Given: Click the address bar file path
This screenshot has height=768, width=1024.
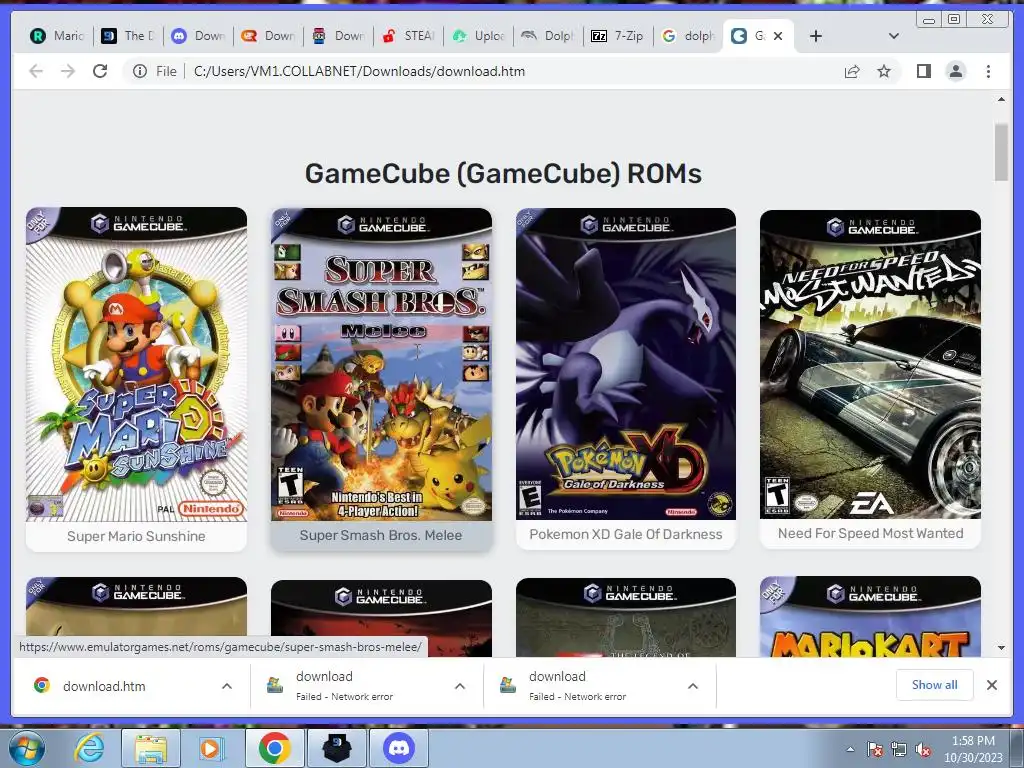Looking at the screenshot, I should tap(359, 71).
